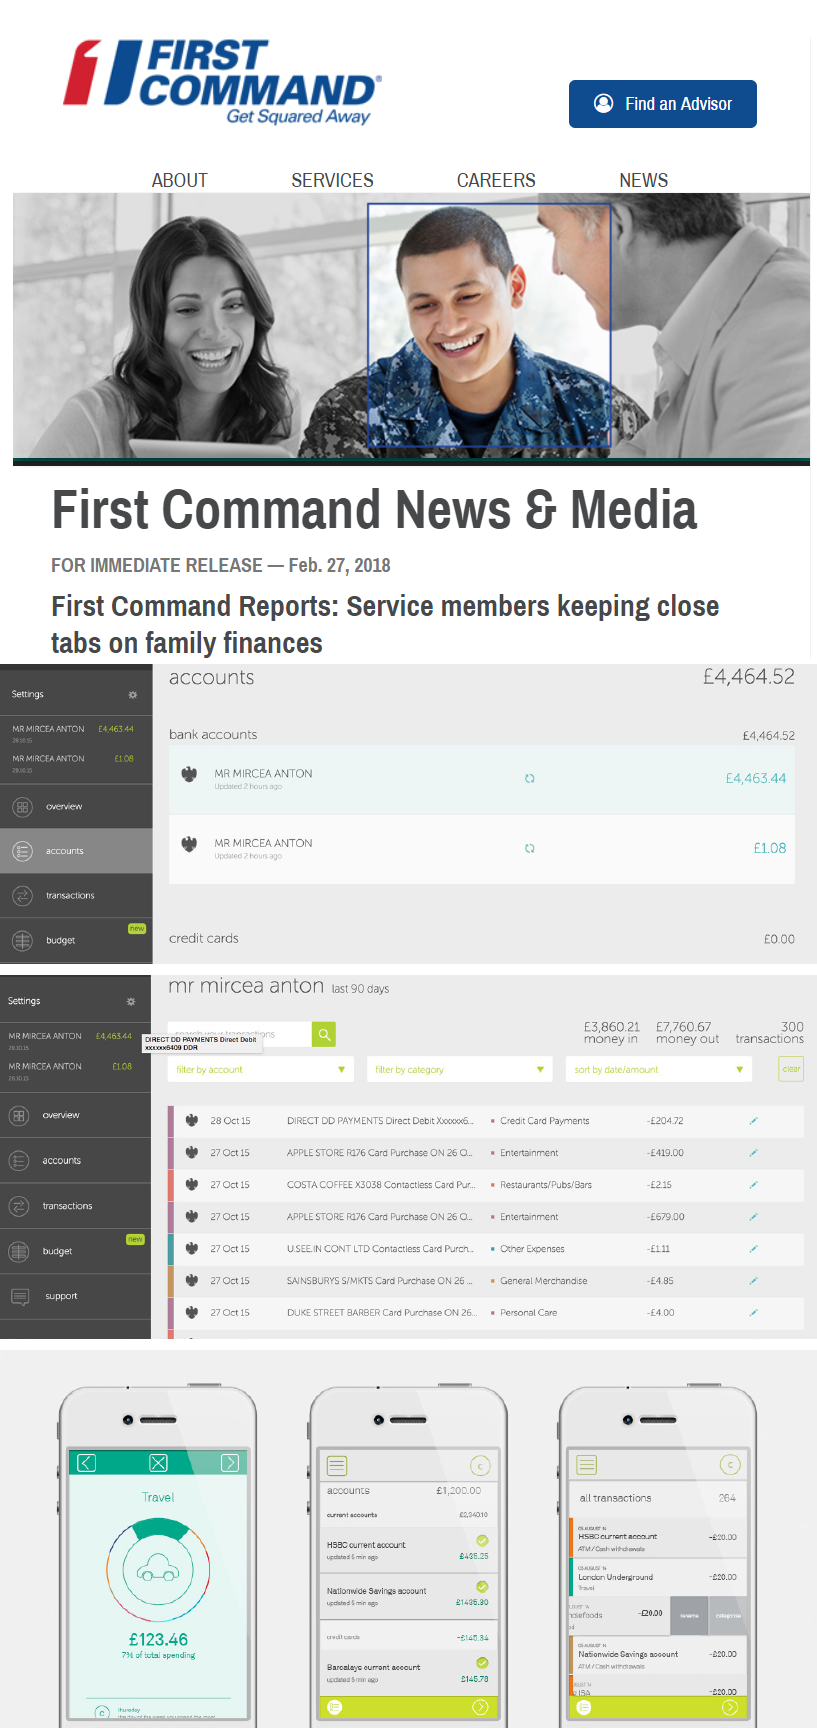Click the Travel spending donut chart
Viewport: 817px width, 1729px height.
tap(158, 1572)
